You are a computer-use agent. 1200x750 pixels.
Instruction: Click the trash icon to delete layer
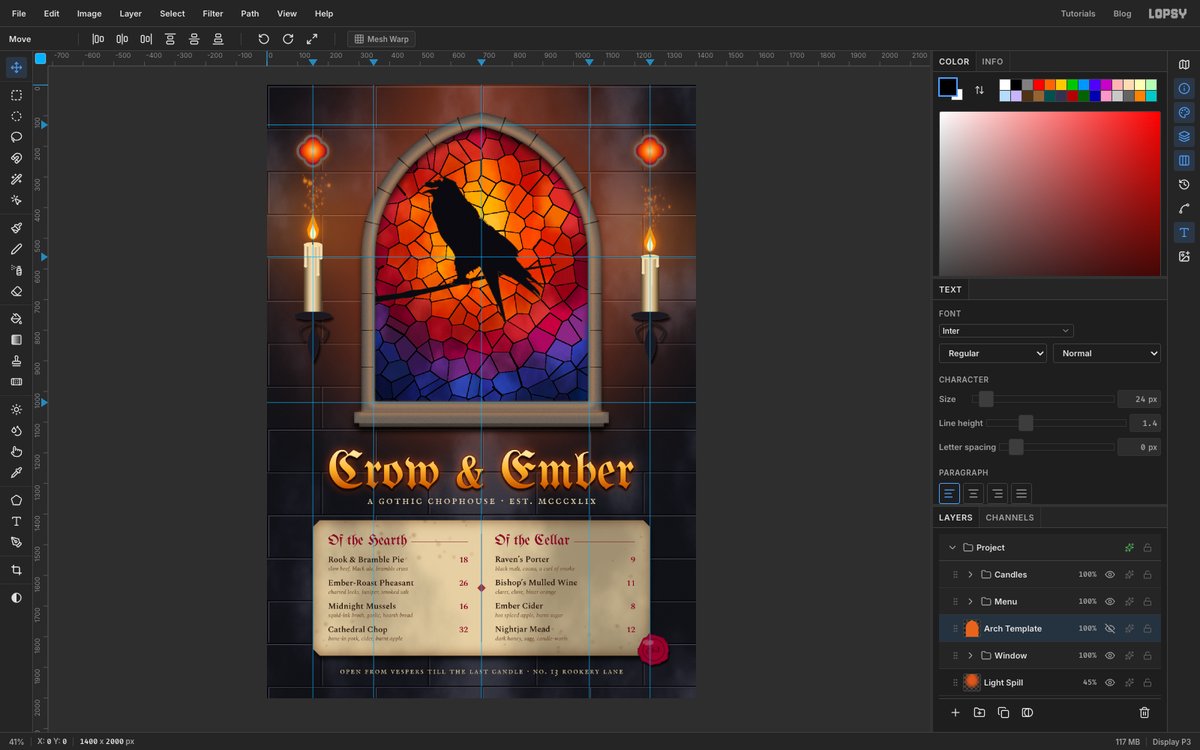coord(1144,713)
